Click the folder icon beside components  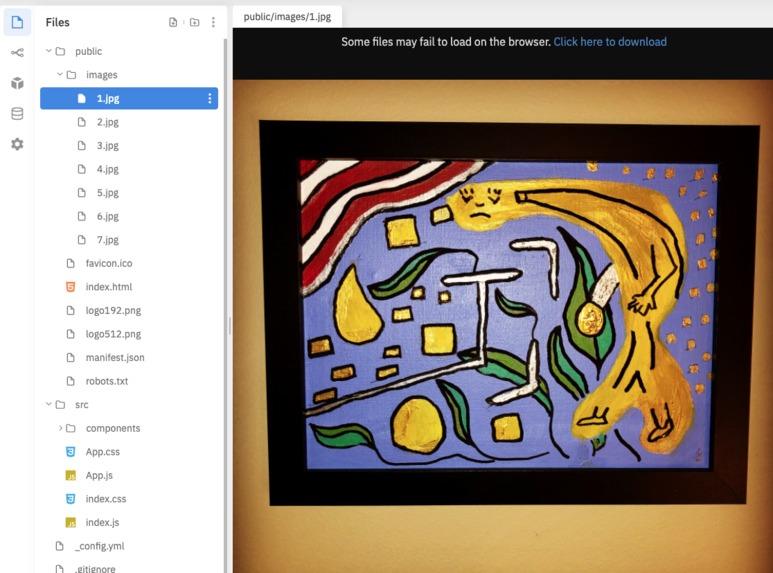point(71,428)
